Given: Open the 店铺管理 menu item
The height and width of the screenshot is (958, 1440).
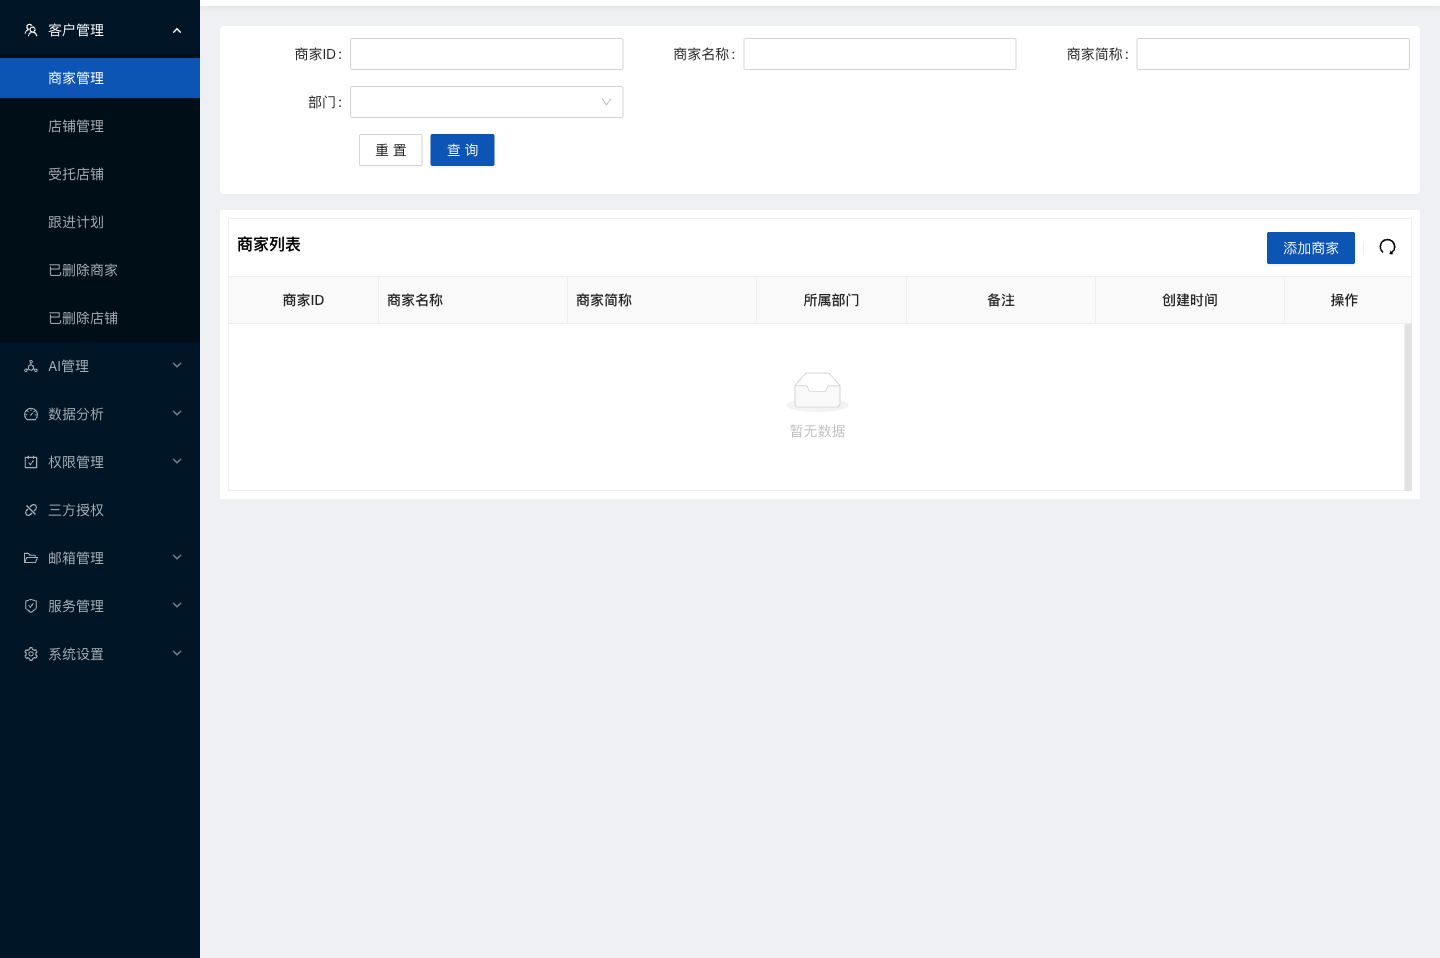Looking at the screenshot, I should click(100, 126).
